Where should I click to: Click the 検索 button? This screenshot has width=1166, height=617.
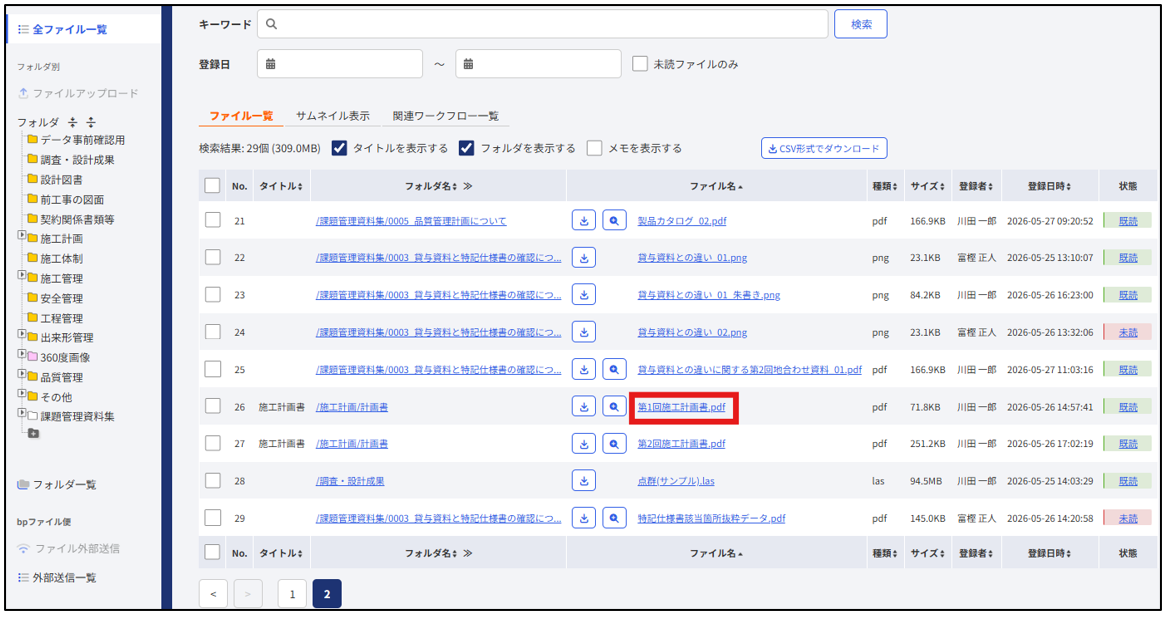tap(861, 24)
